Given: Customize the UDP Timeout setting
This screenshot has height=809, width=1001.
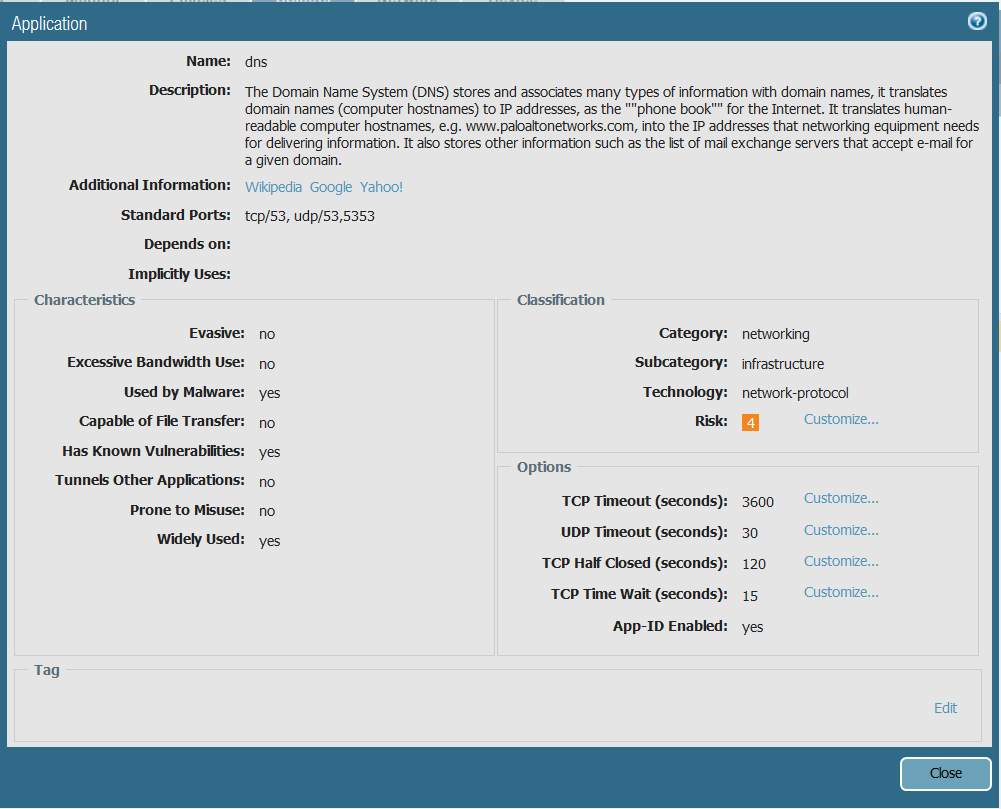Looking at the screenshot, I should [x=841, y=530].
